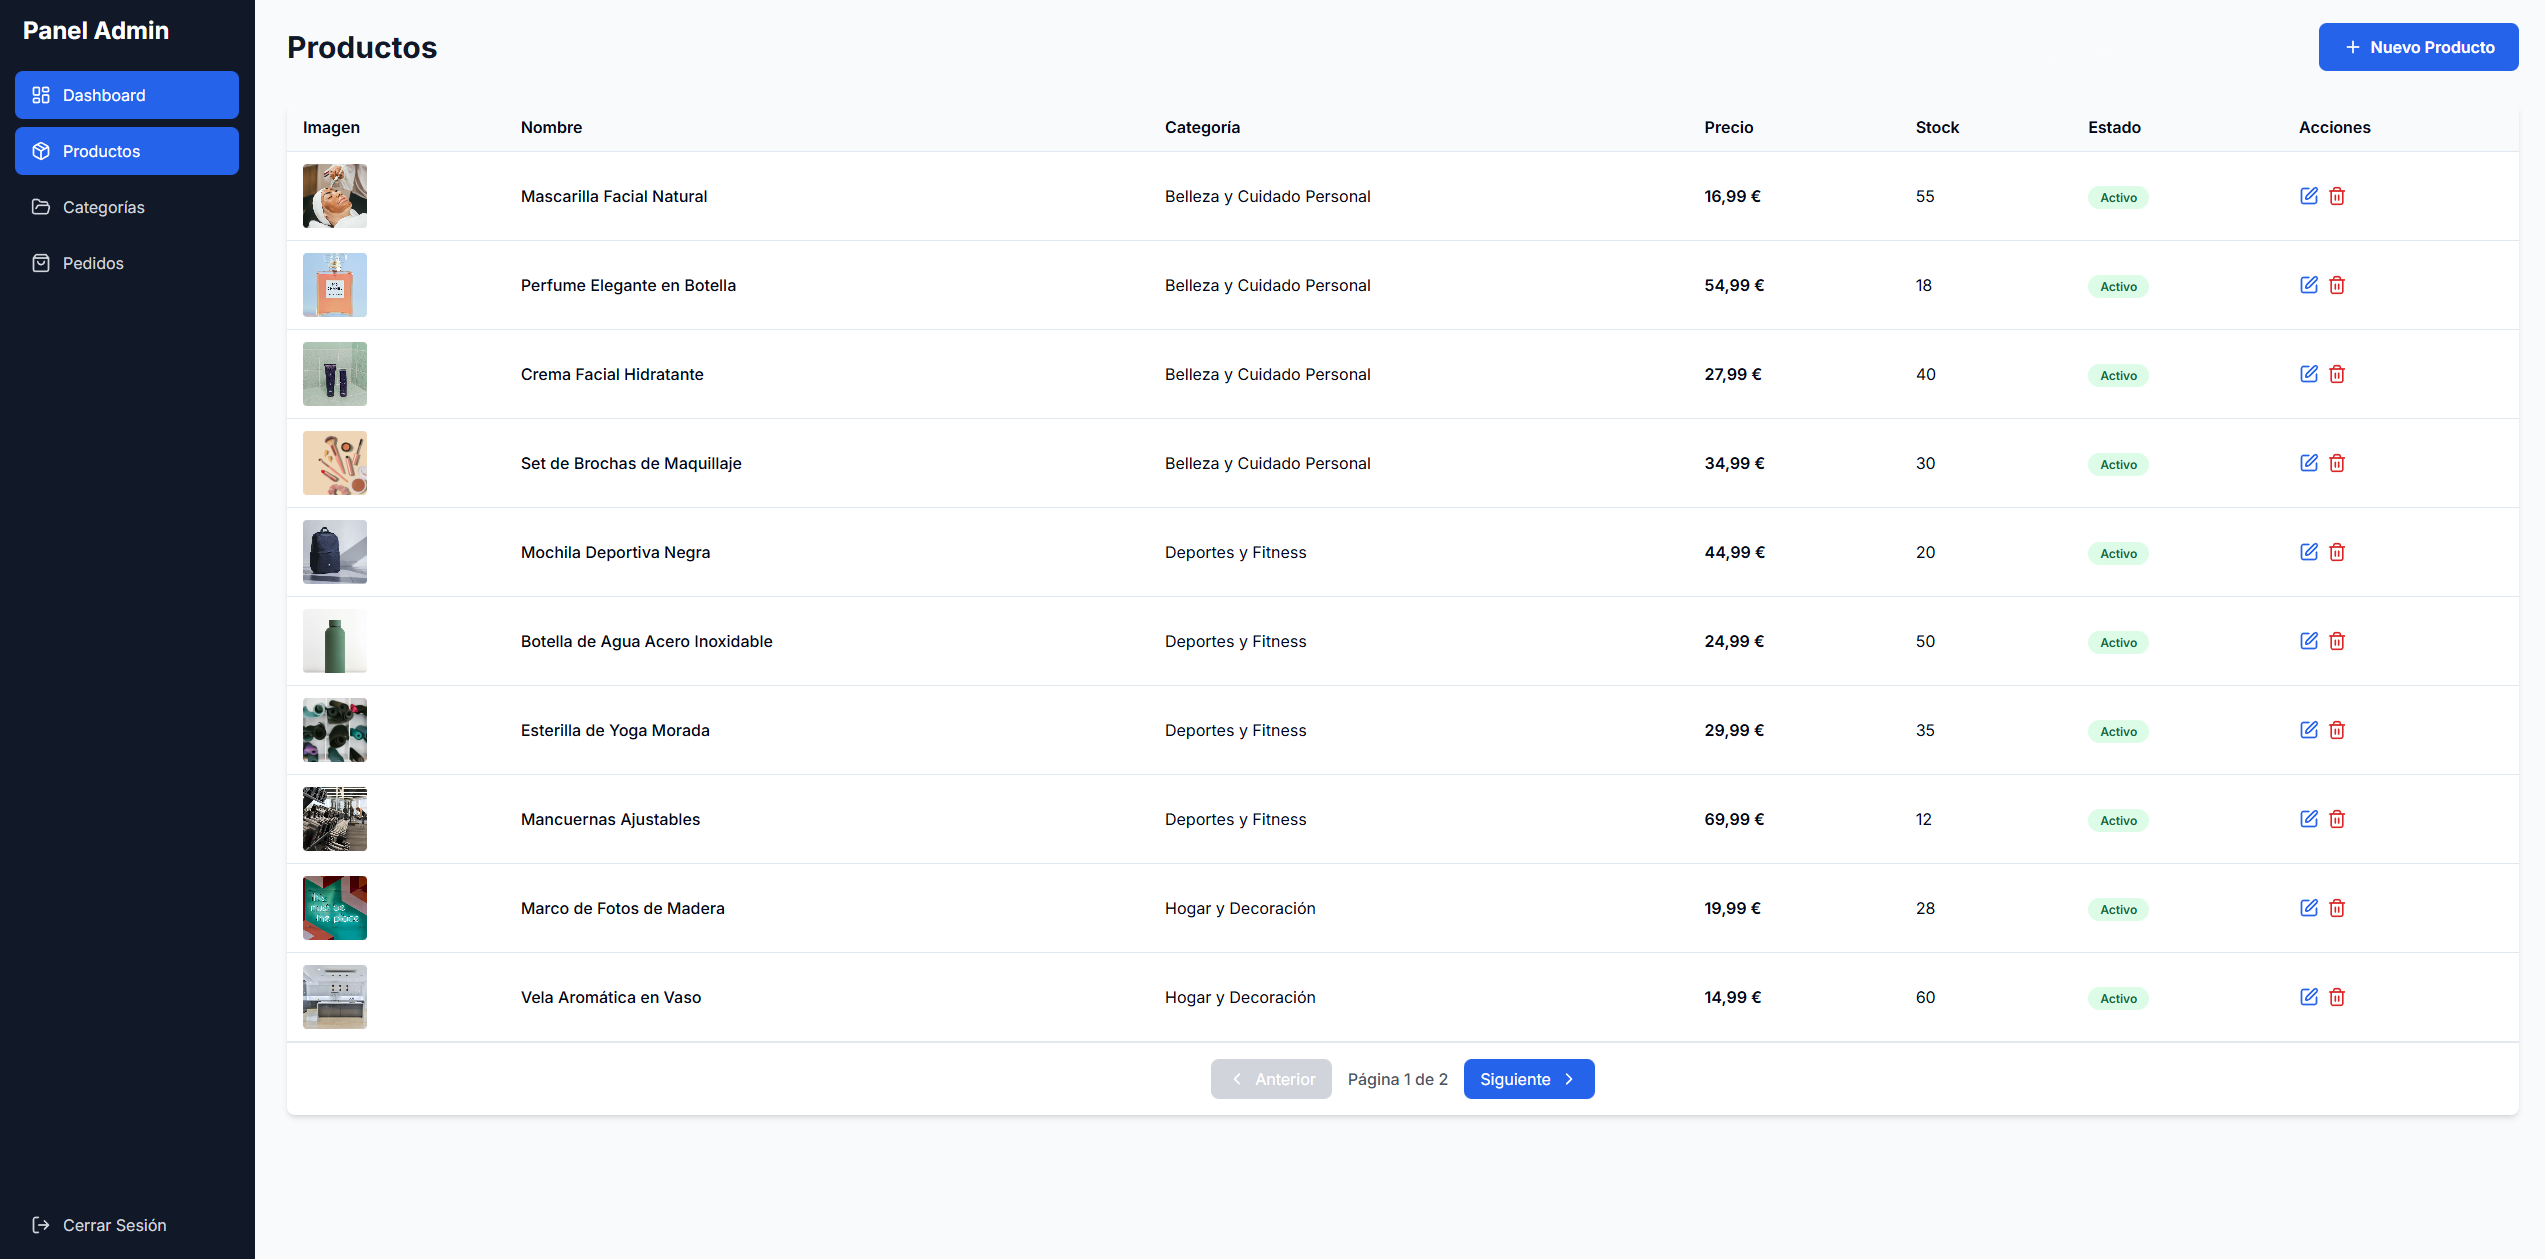2545x1259 pixels.
Task: Click the Activo badge for Mancuernas Ajustables
Action: [x=2118, y=821]
